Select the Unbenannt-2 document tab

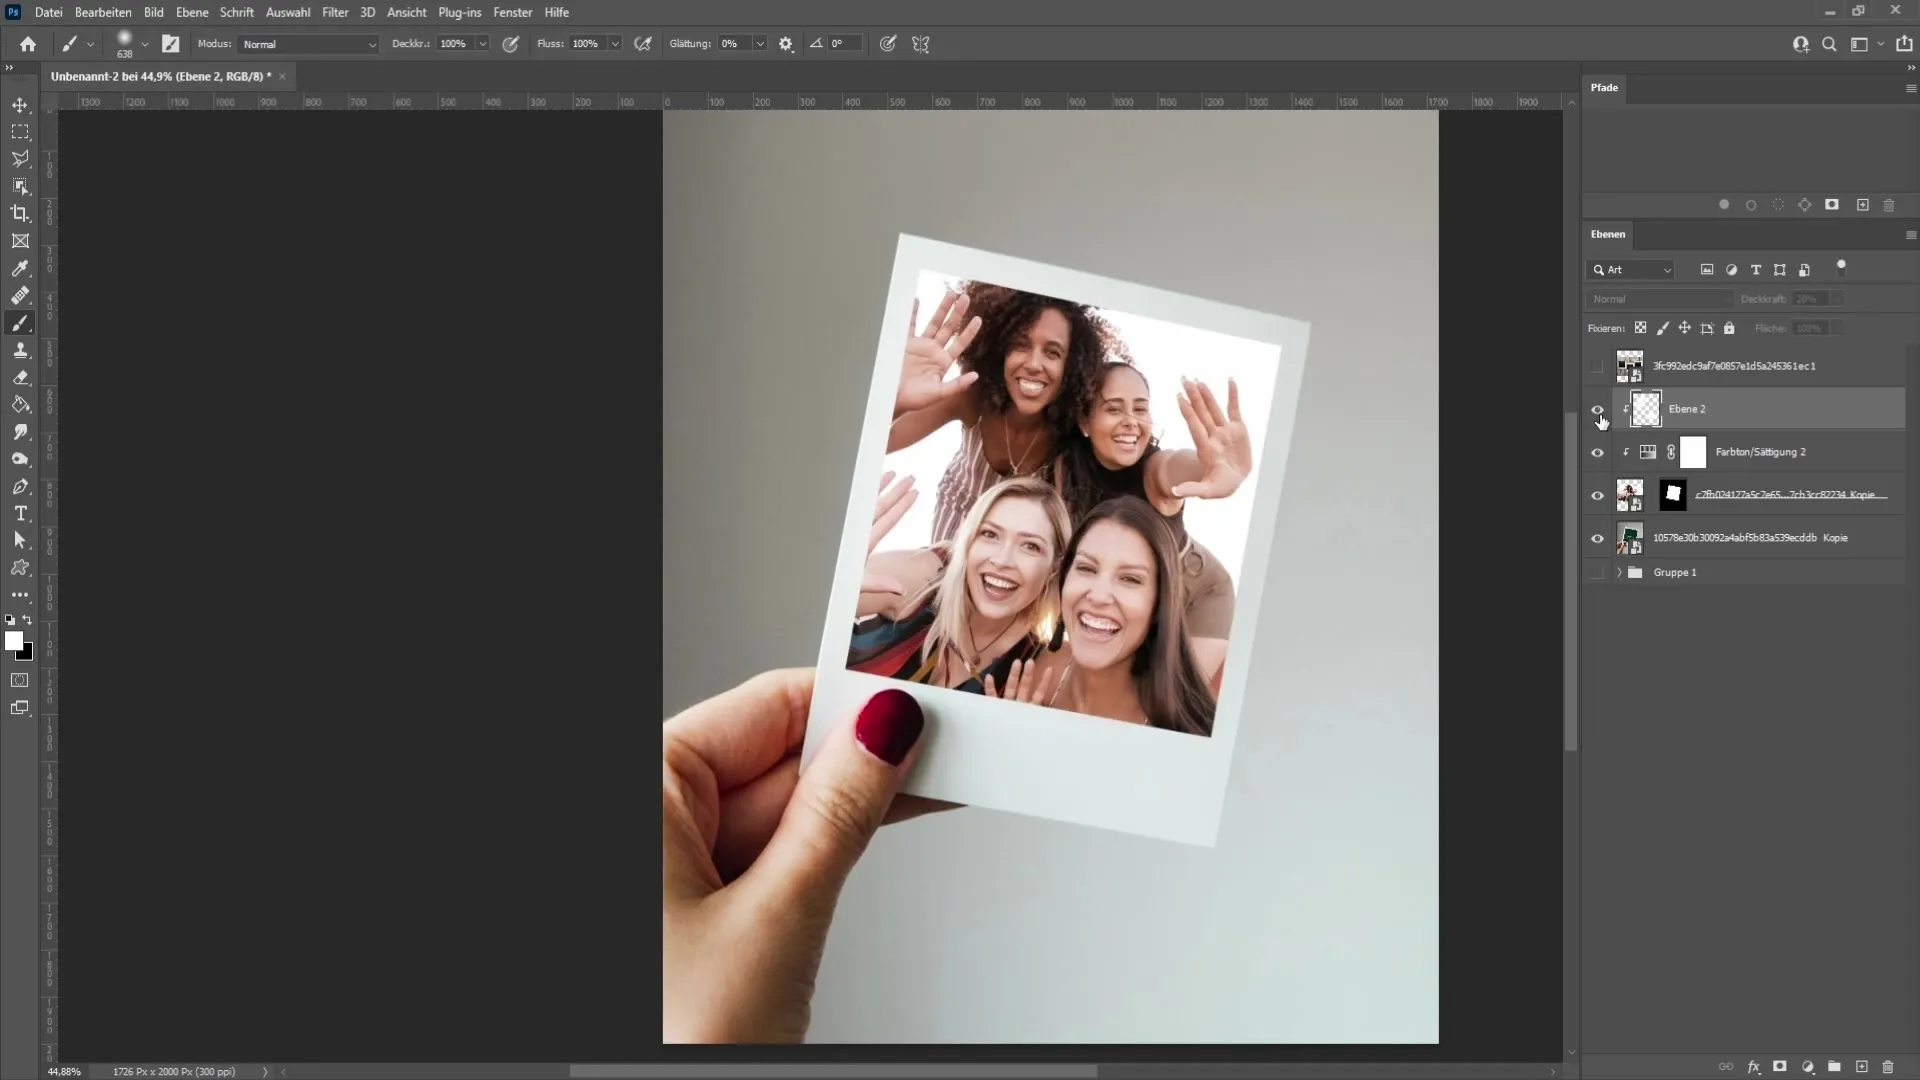tap(161, 76)
